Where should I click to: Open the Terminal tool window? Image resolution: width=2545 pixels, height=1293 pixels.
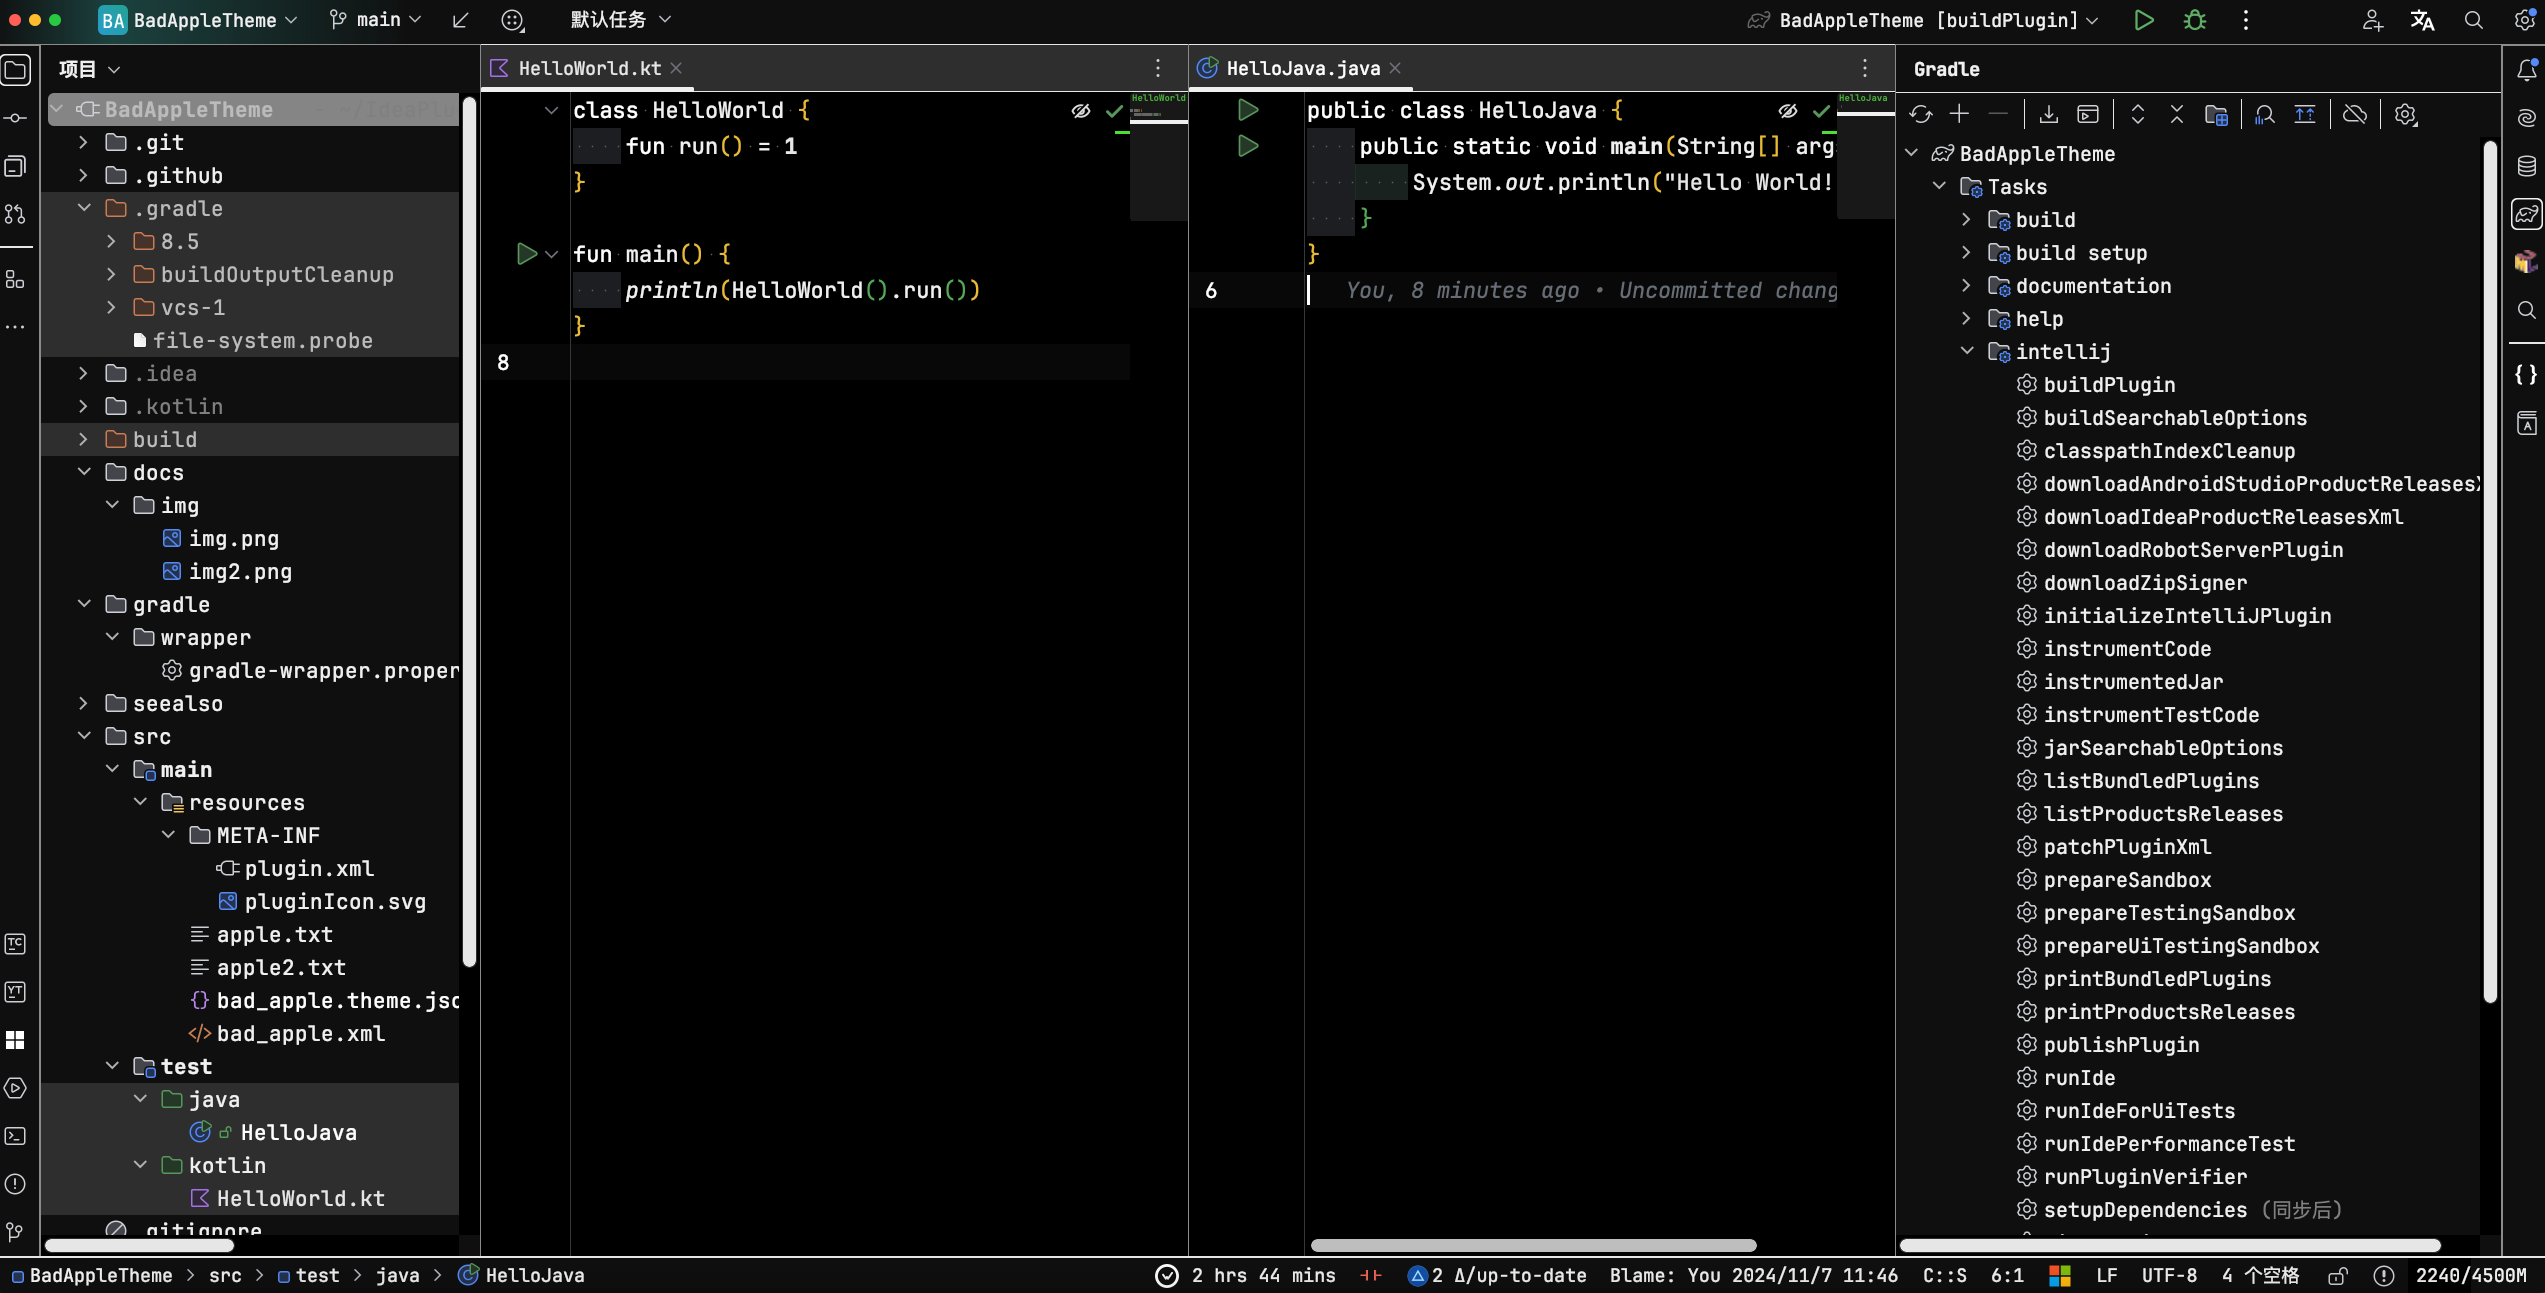[16, 1136]
